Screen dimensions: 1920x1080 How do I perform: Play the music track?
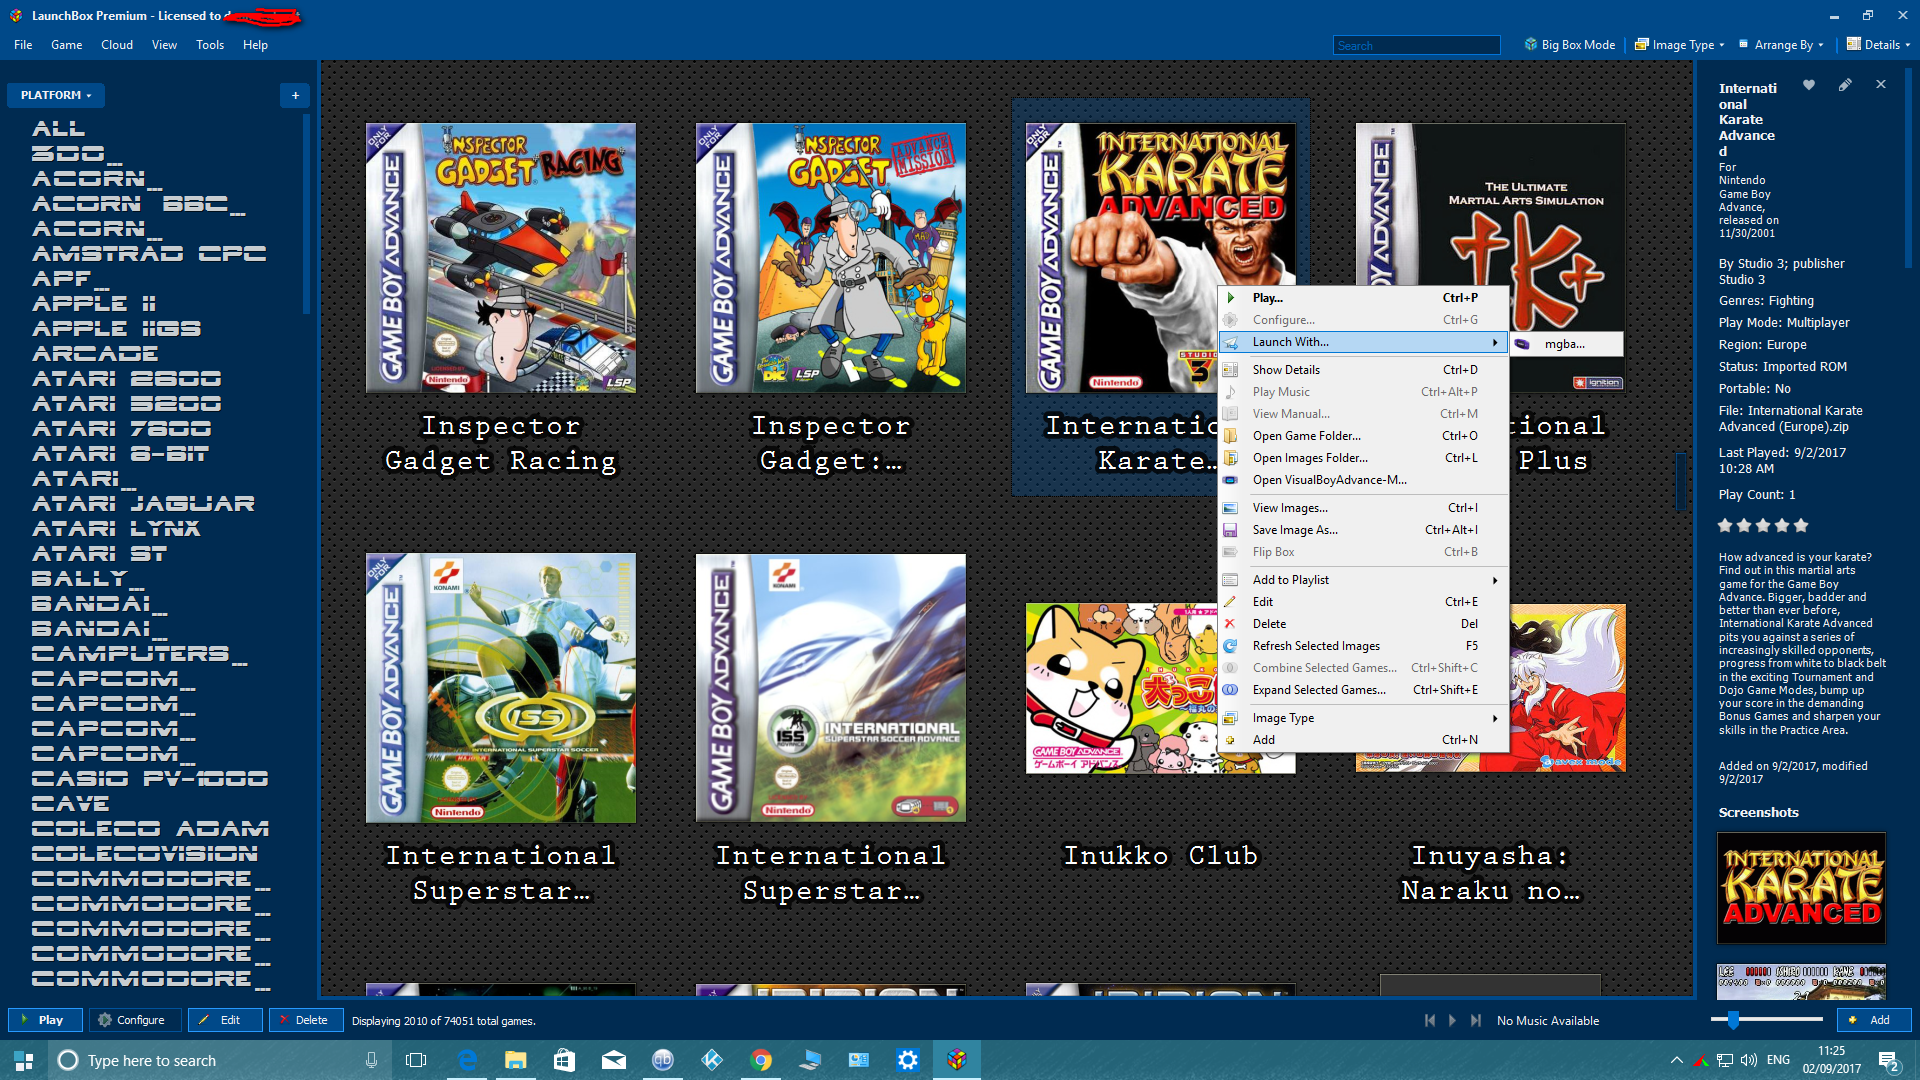(1453, 1020)
